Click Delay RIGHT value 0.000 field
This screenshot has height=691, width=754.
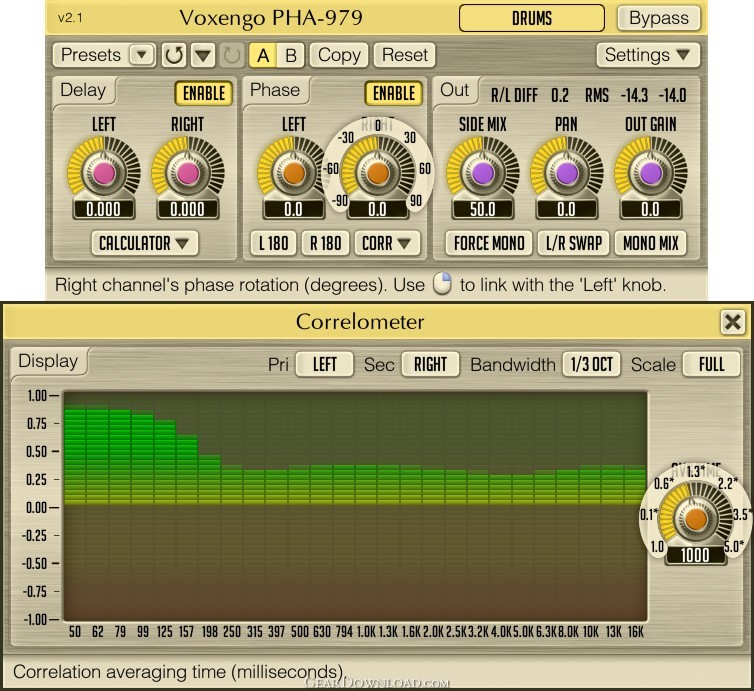pos(188,210)
